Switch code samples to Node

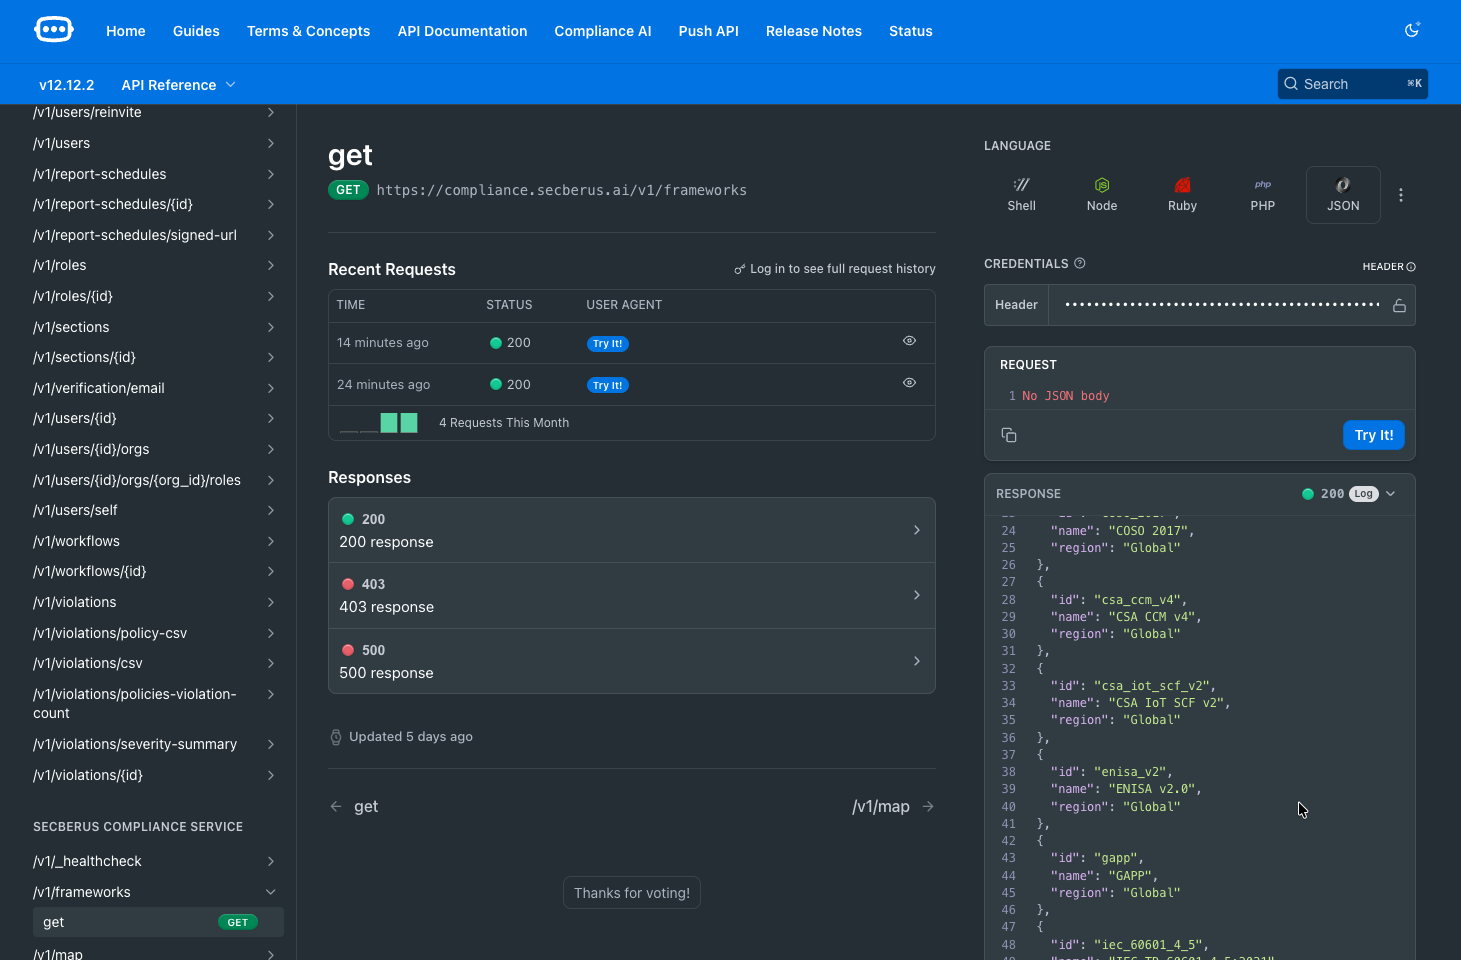tap(1101, 193)
